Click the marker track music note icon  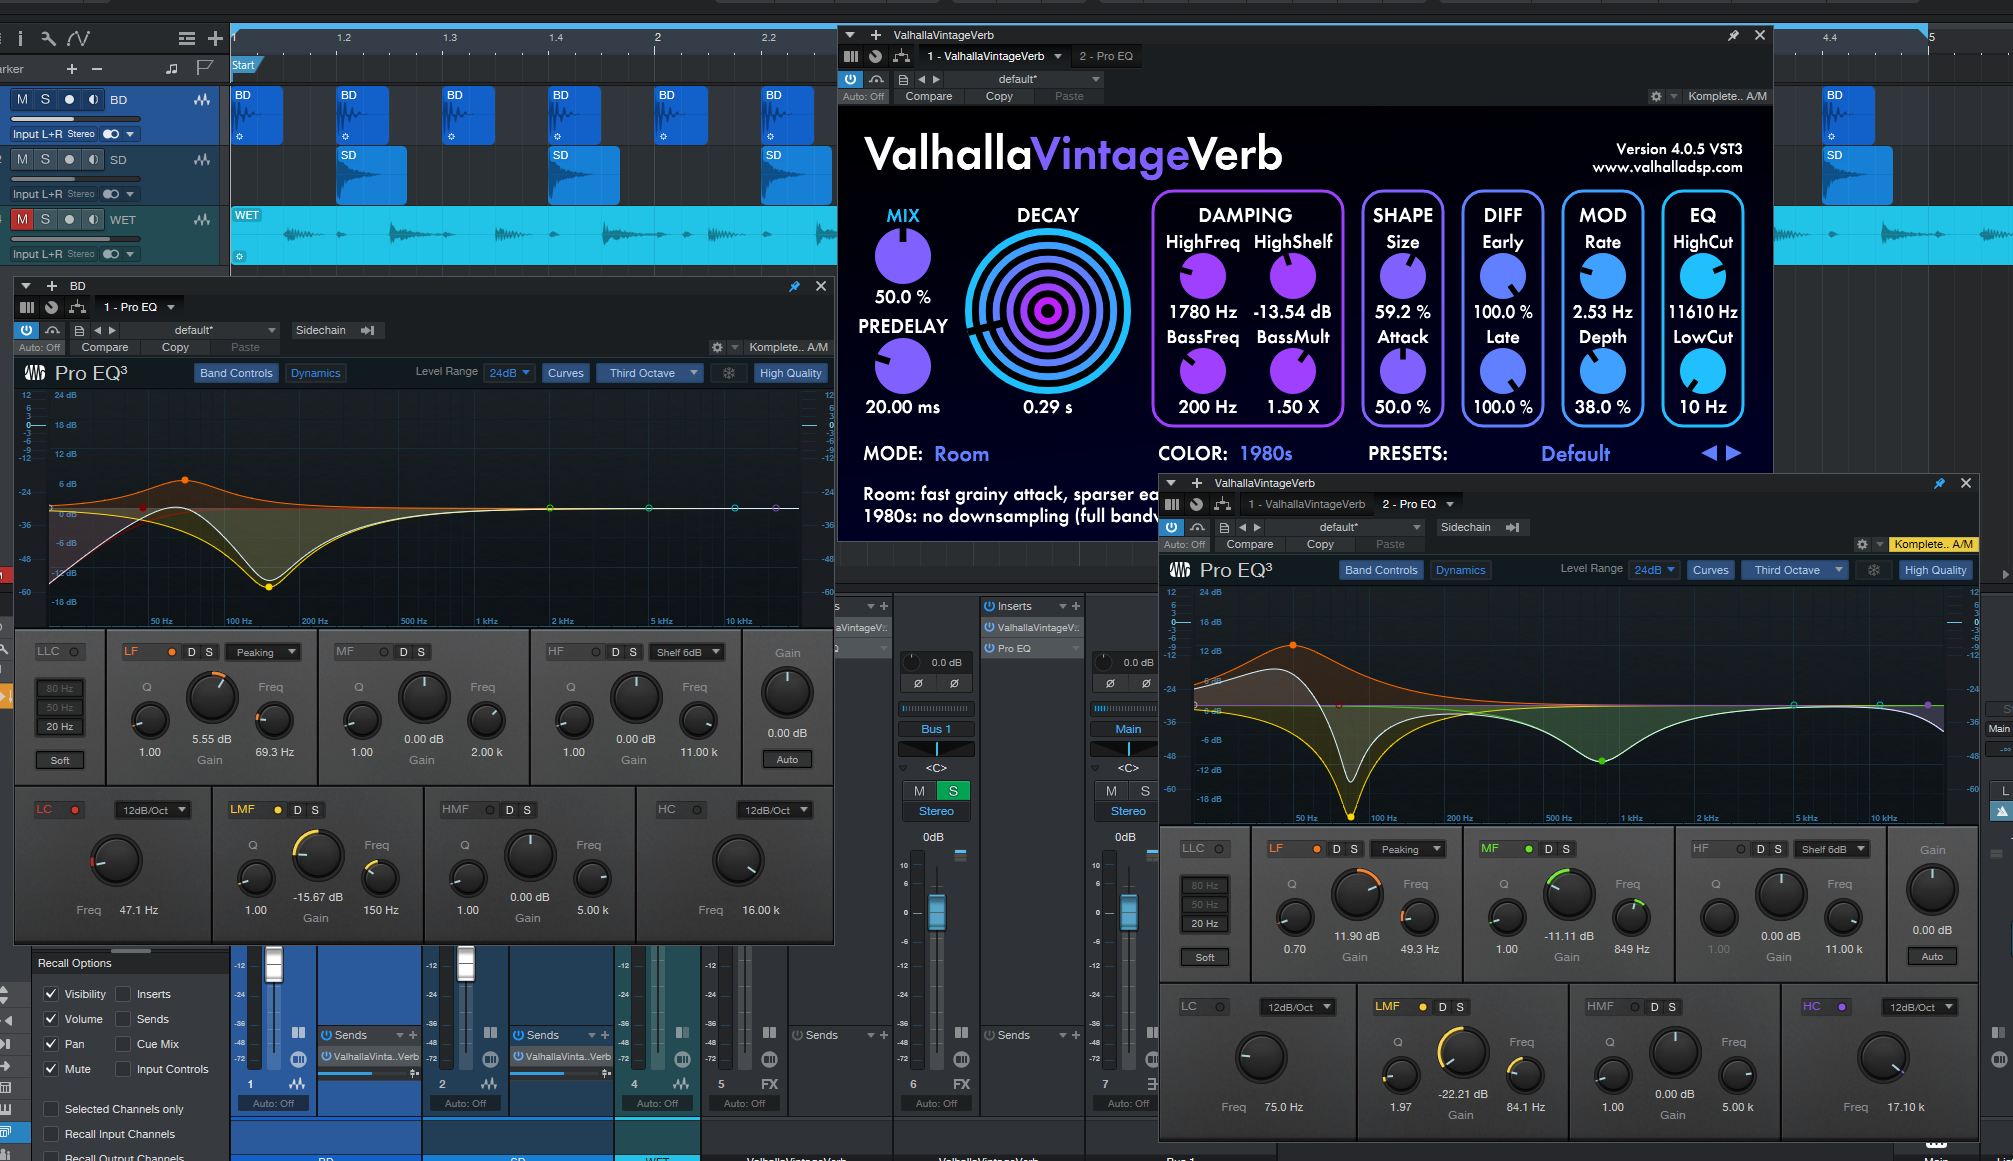pos(172,68)
